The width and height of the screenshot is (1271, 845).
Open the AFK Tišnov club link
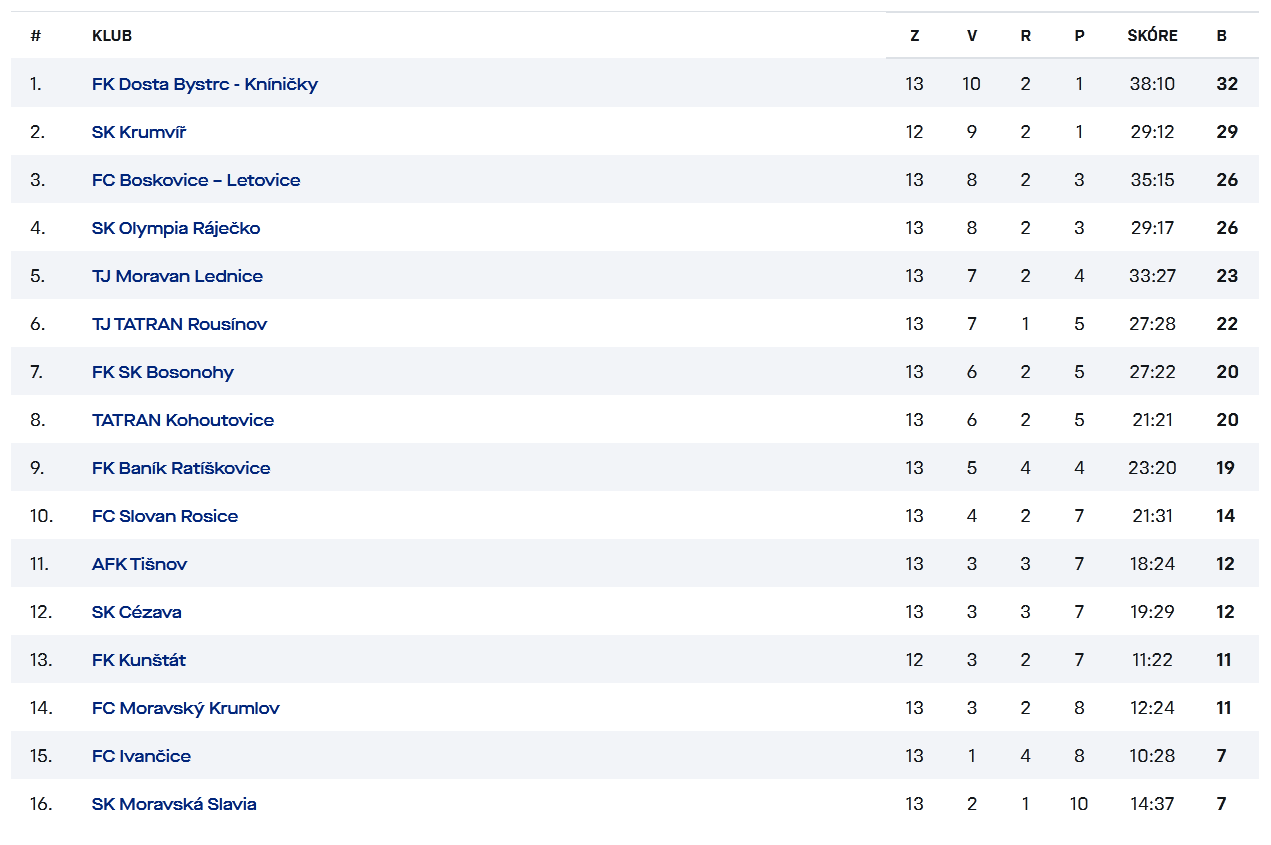tap(139, 564)
